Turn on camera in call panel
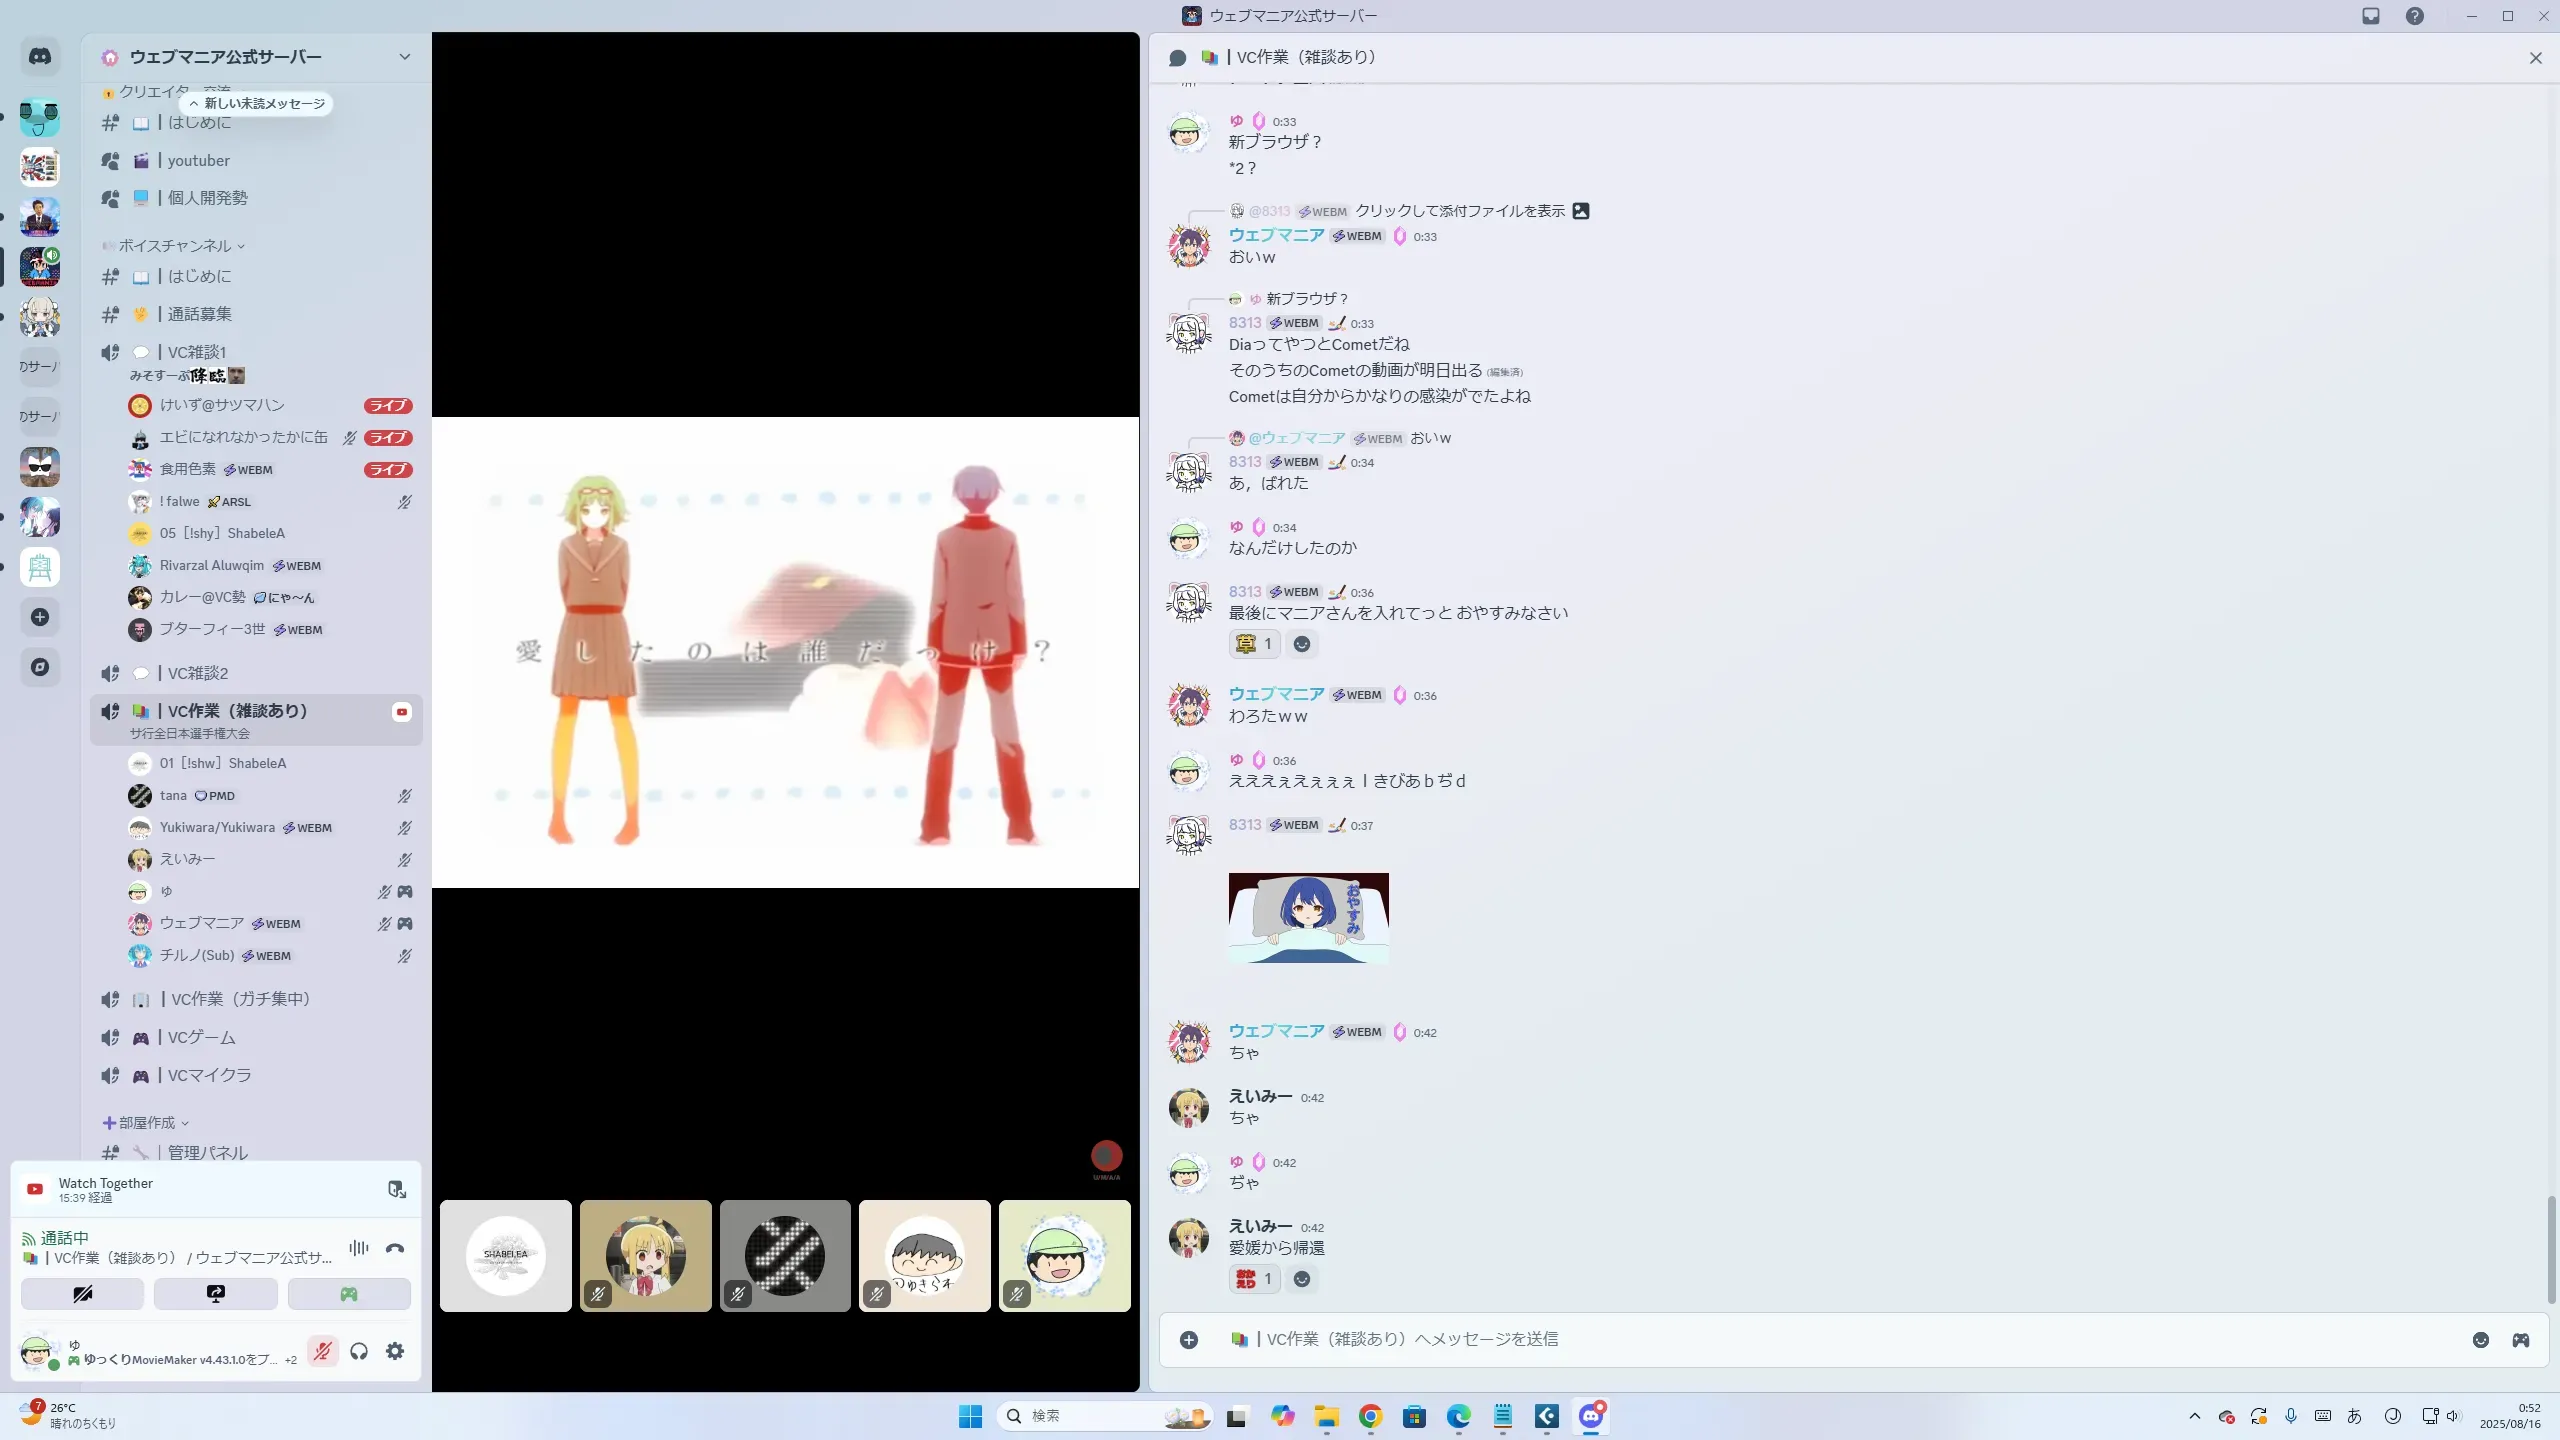 coord(83,1294)
